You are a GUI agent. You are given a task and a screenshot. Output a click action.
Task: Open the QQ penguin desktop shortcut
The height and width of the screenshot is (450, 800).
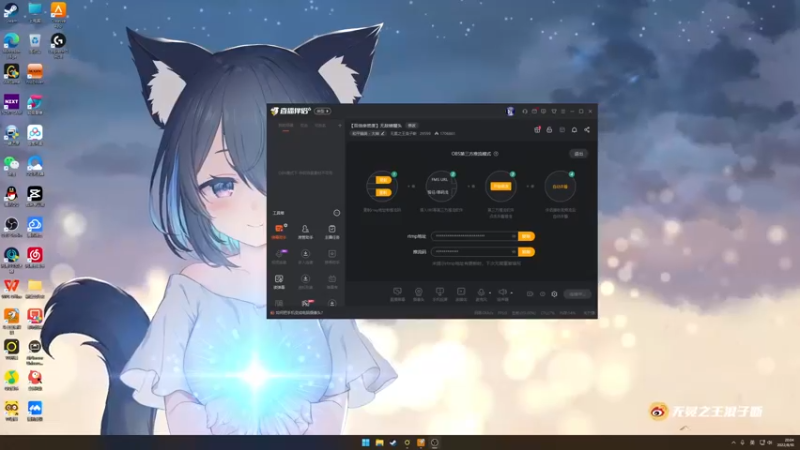click(11, 196)
